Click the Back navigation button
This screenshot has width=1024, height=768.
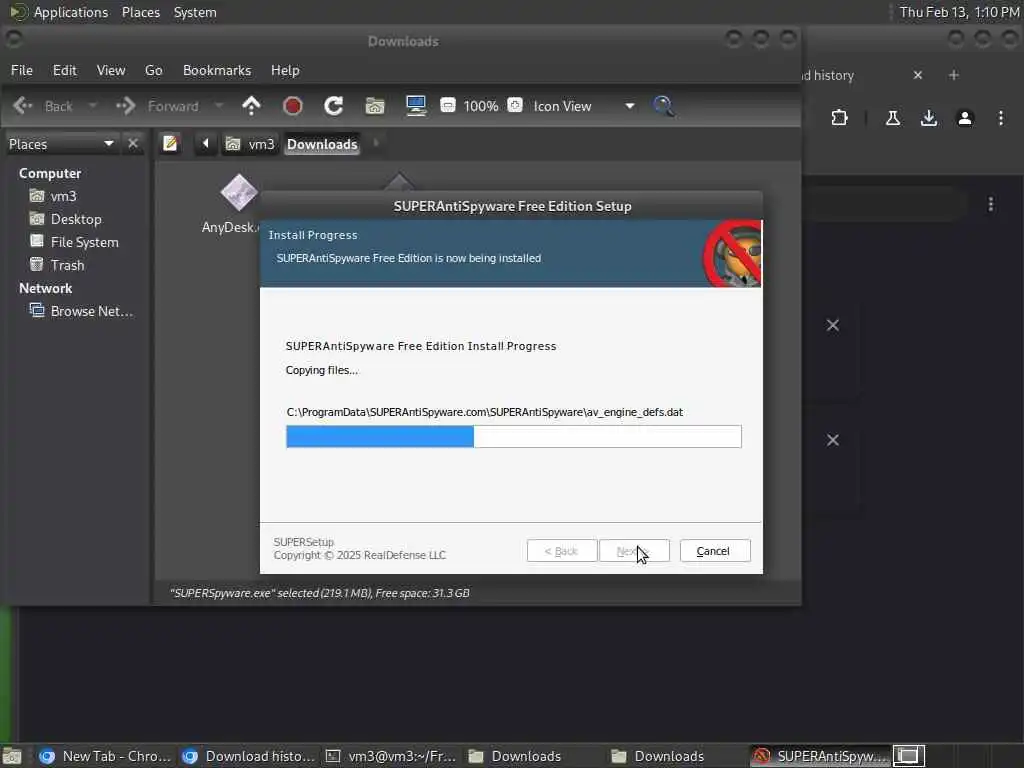[x=43, y=106]
